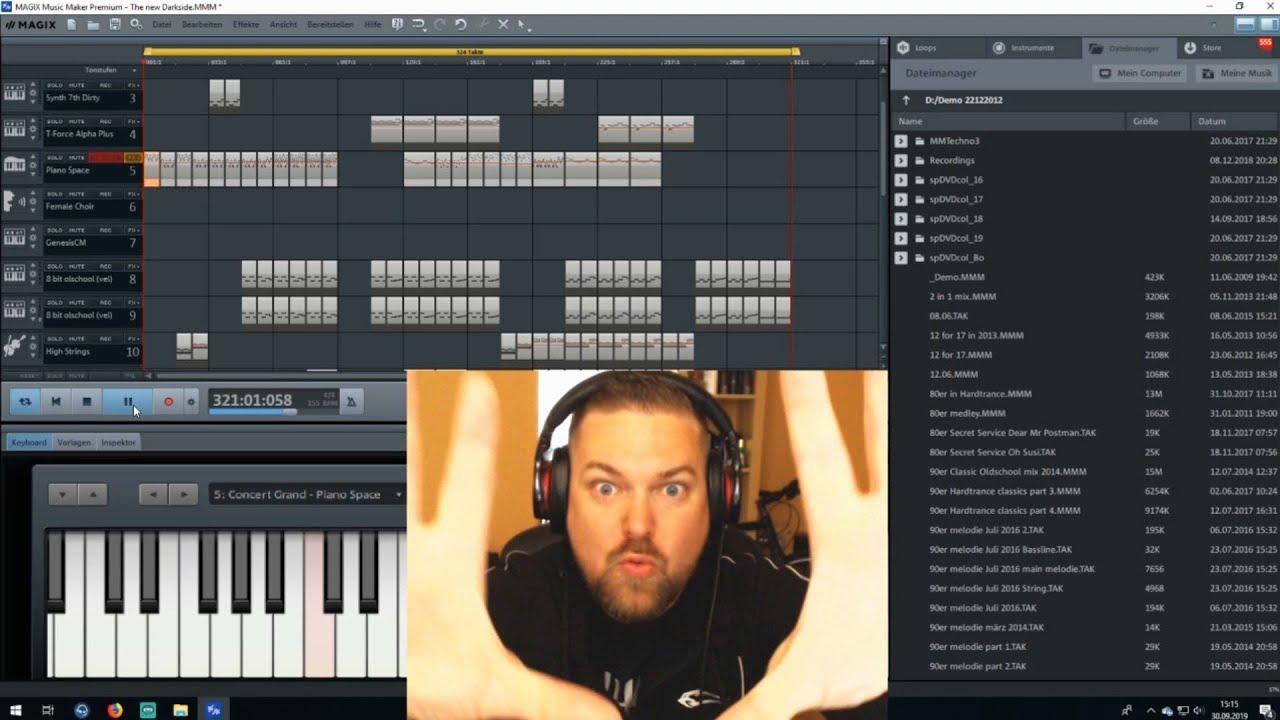Click the yellow 324 Takte range bar

471,51
